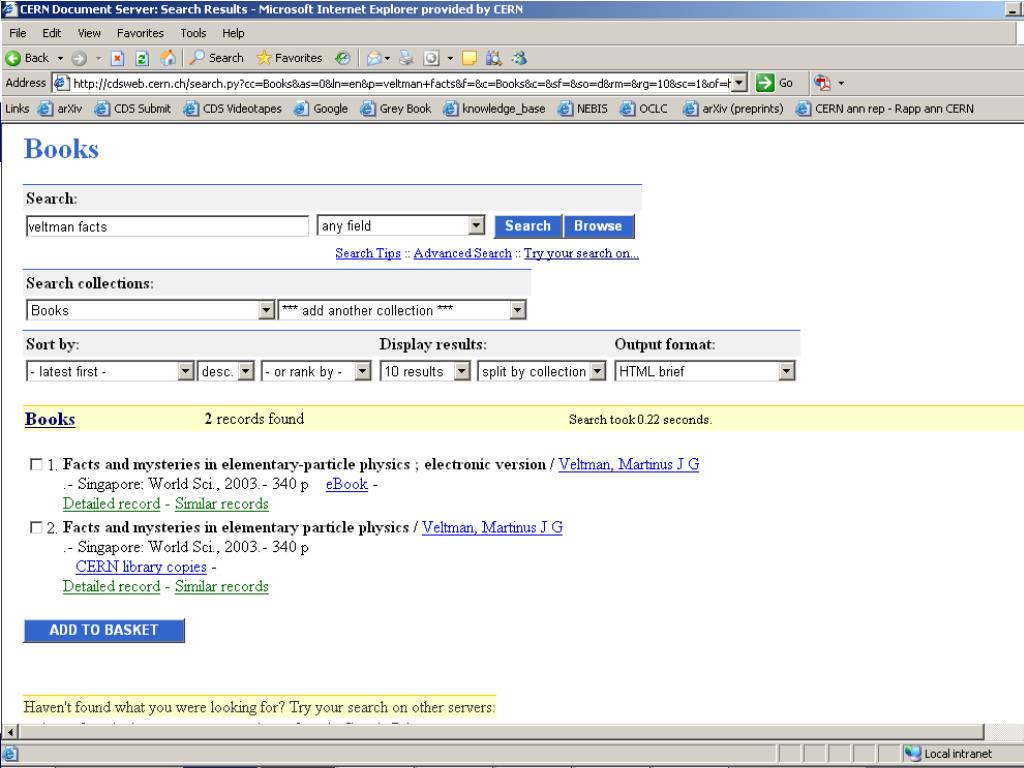Click the Adobe PDF toolbar icon

click(822, 83)
